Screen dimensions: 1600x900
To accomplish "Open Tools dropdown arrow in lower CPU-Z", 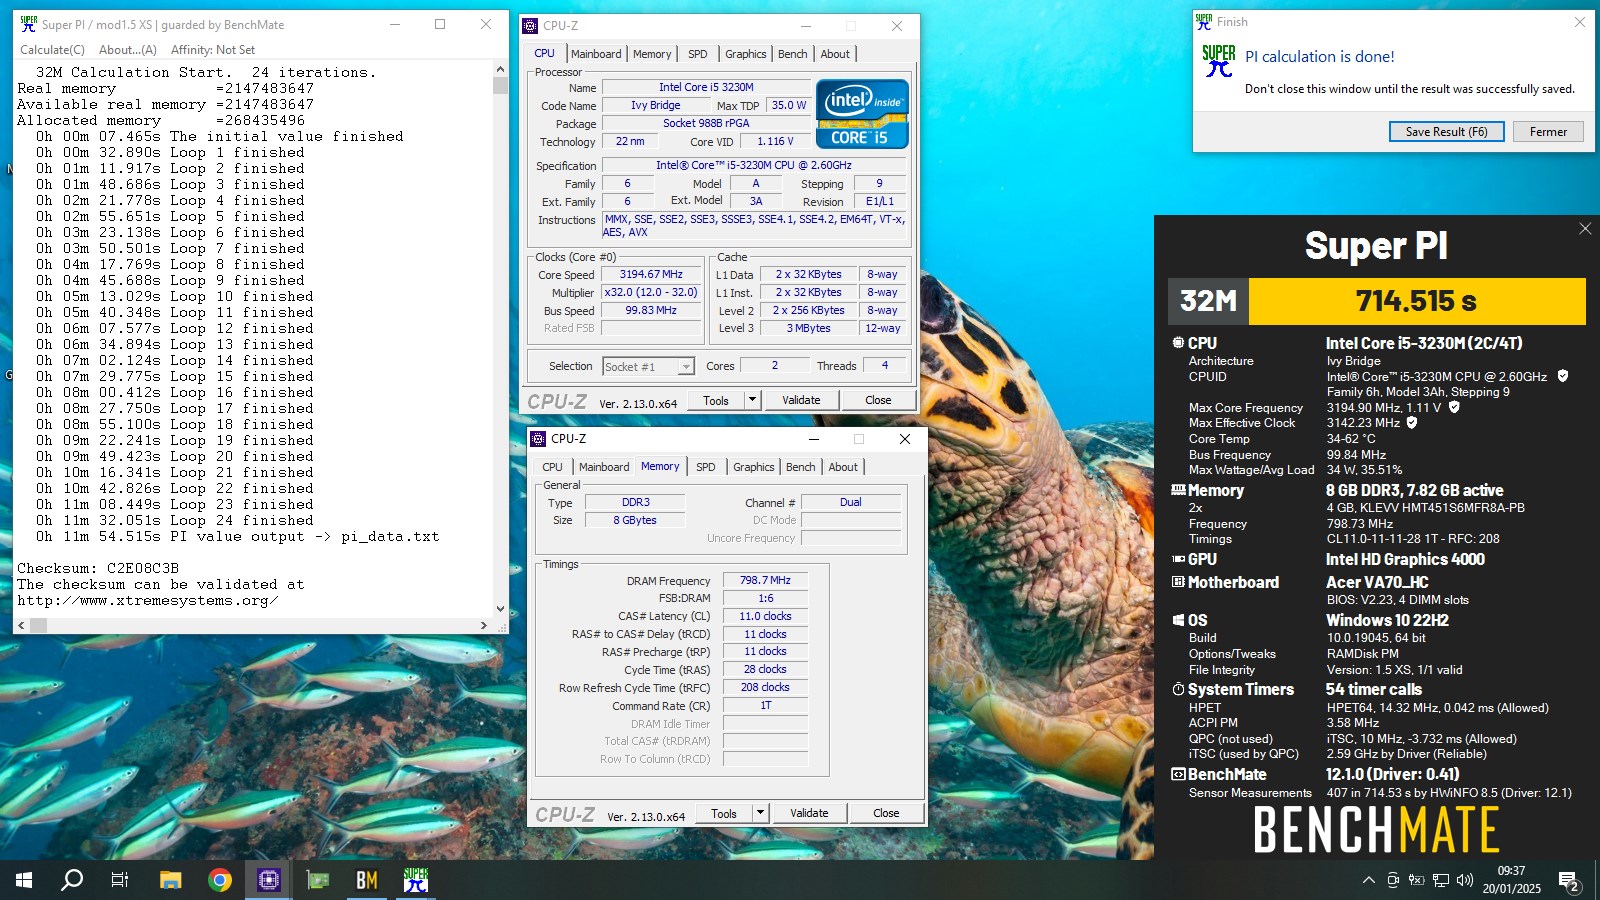I will [x=761, y=813].
